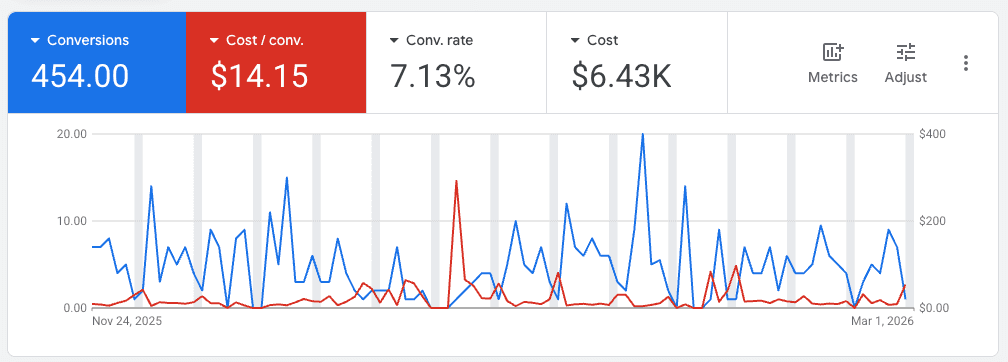The height and width of the screenshot is (362, 1008).
Task: Click the $400 right axis label
Action: (932, 134)
